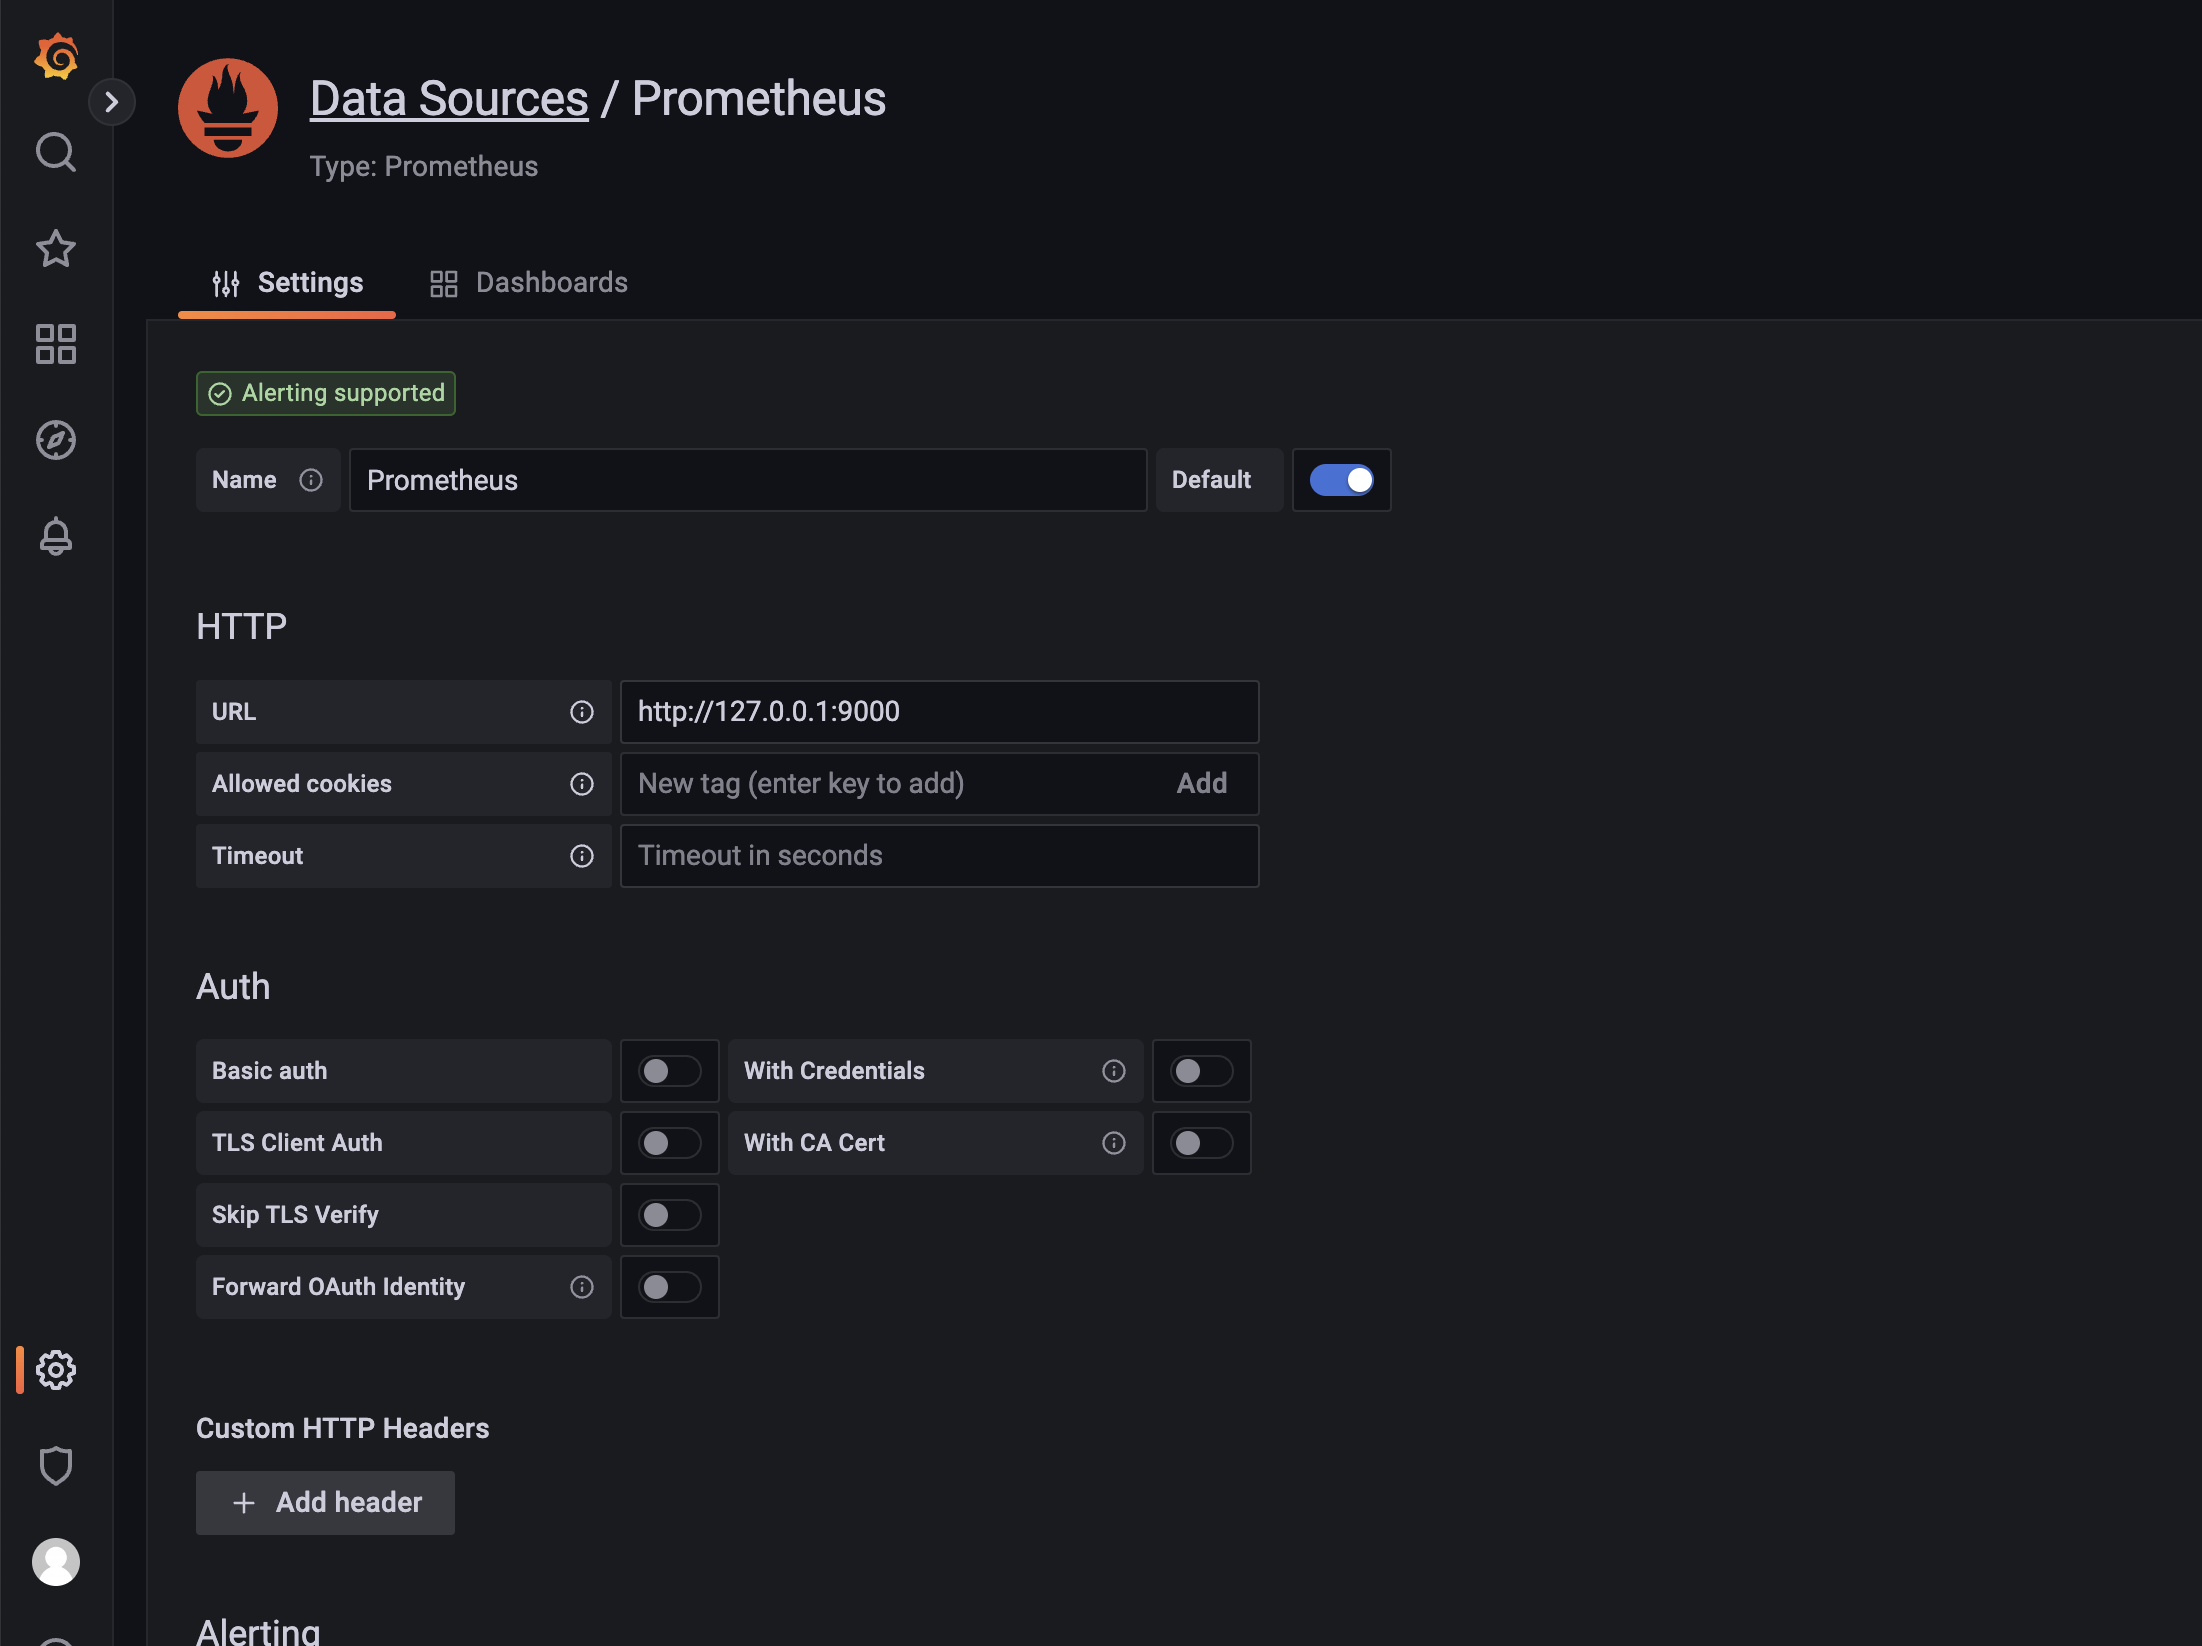Open Starred items via star icon
The height and width of the screenshot is (1646, 2202).
(x=56, y=248)
